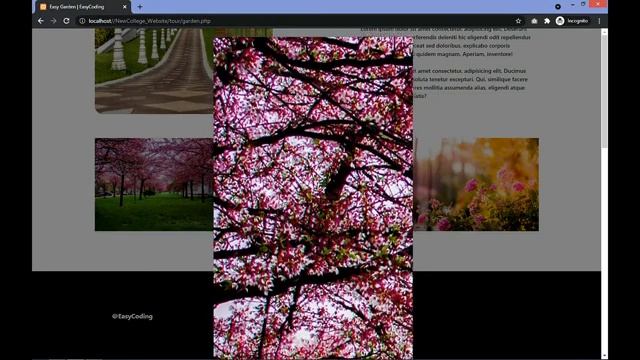
Task: Bookmark this page with the star icon
Action: pyautogui.click(x=518, y=21)
